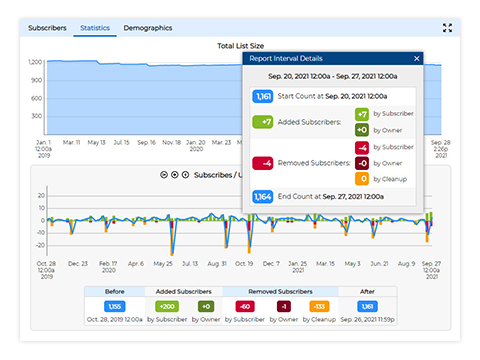
Task: Click 'Oct. 28, 2019 12:00a' under Before
Action: point(115,319)
